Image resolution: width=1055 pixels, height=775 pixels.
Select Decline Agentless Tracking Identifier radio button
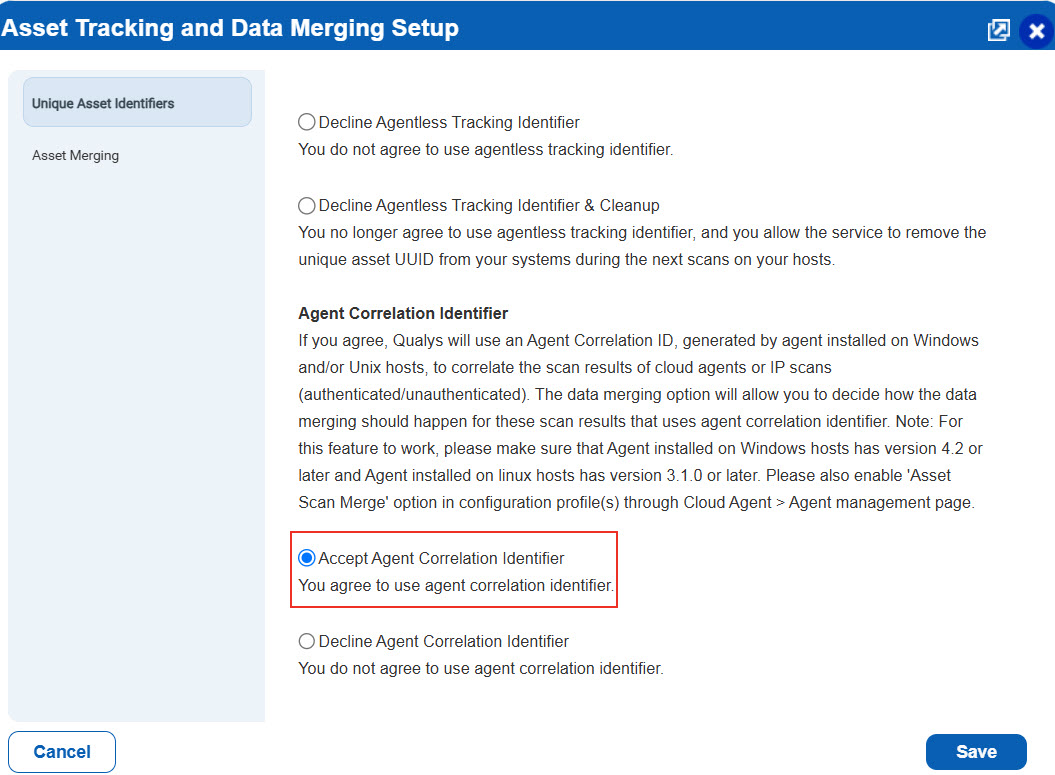(x=307, y=123)
